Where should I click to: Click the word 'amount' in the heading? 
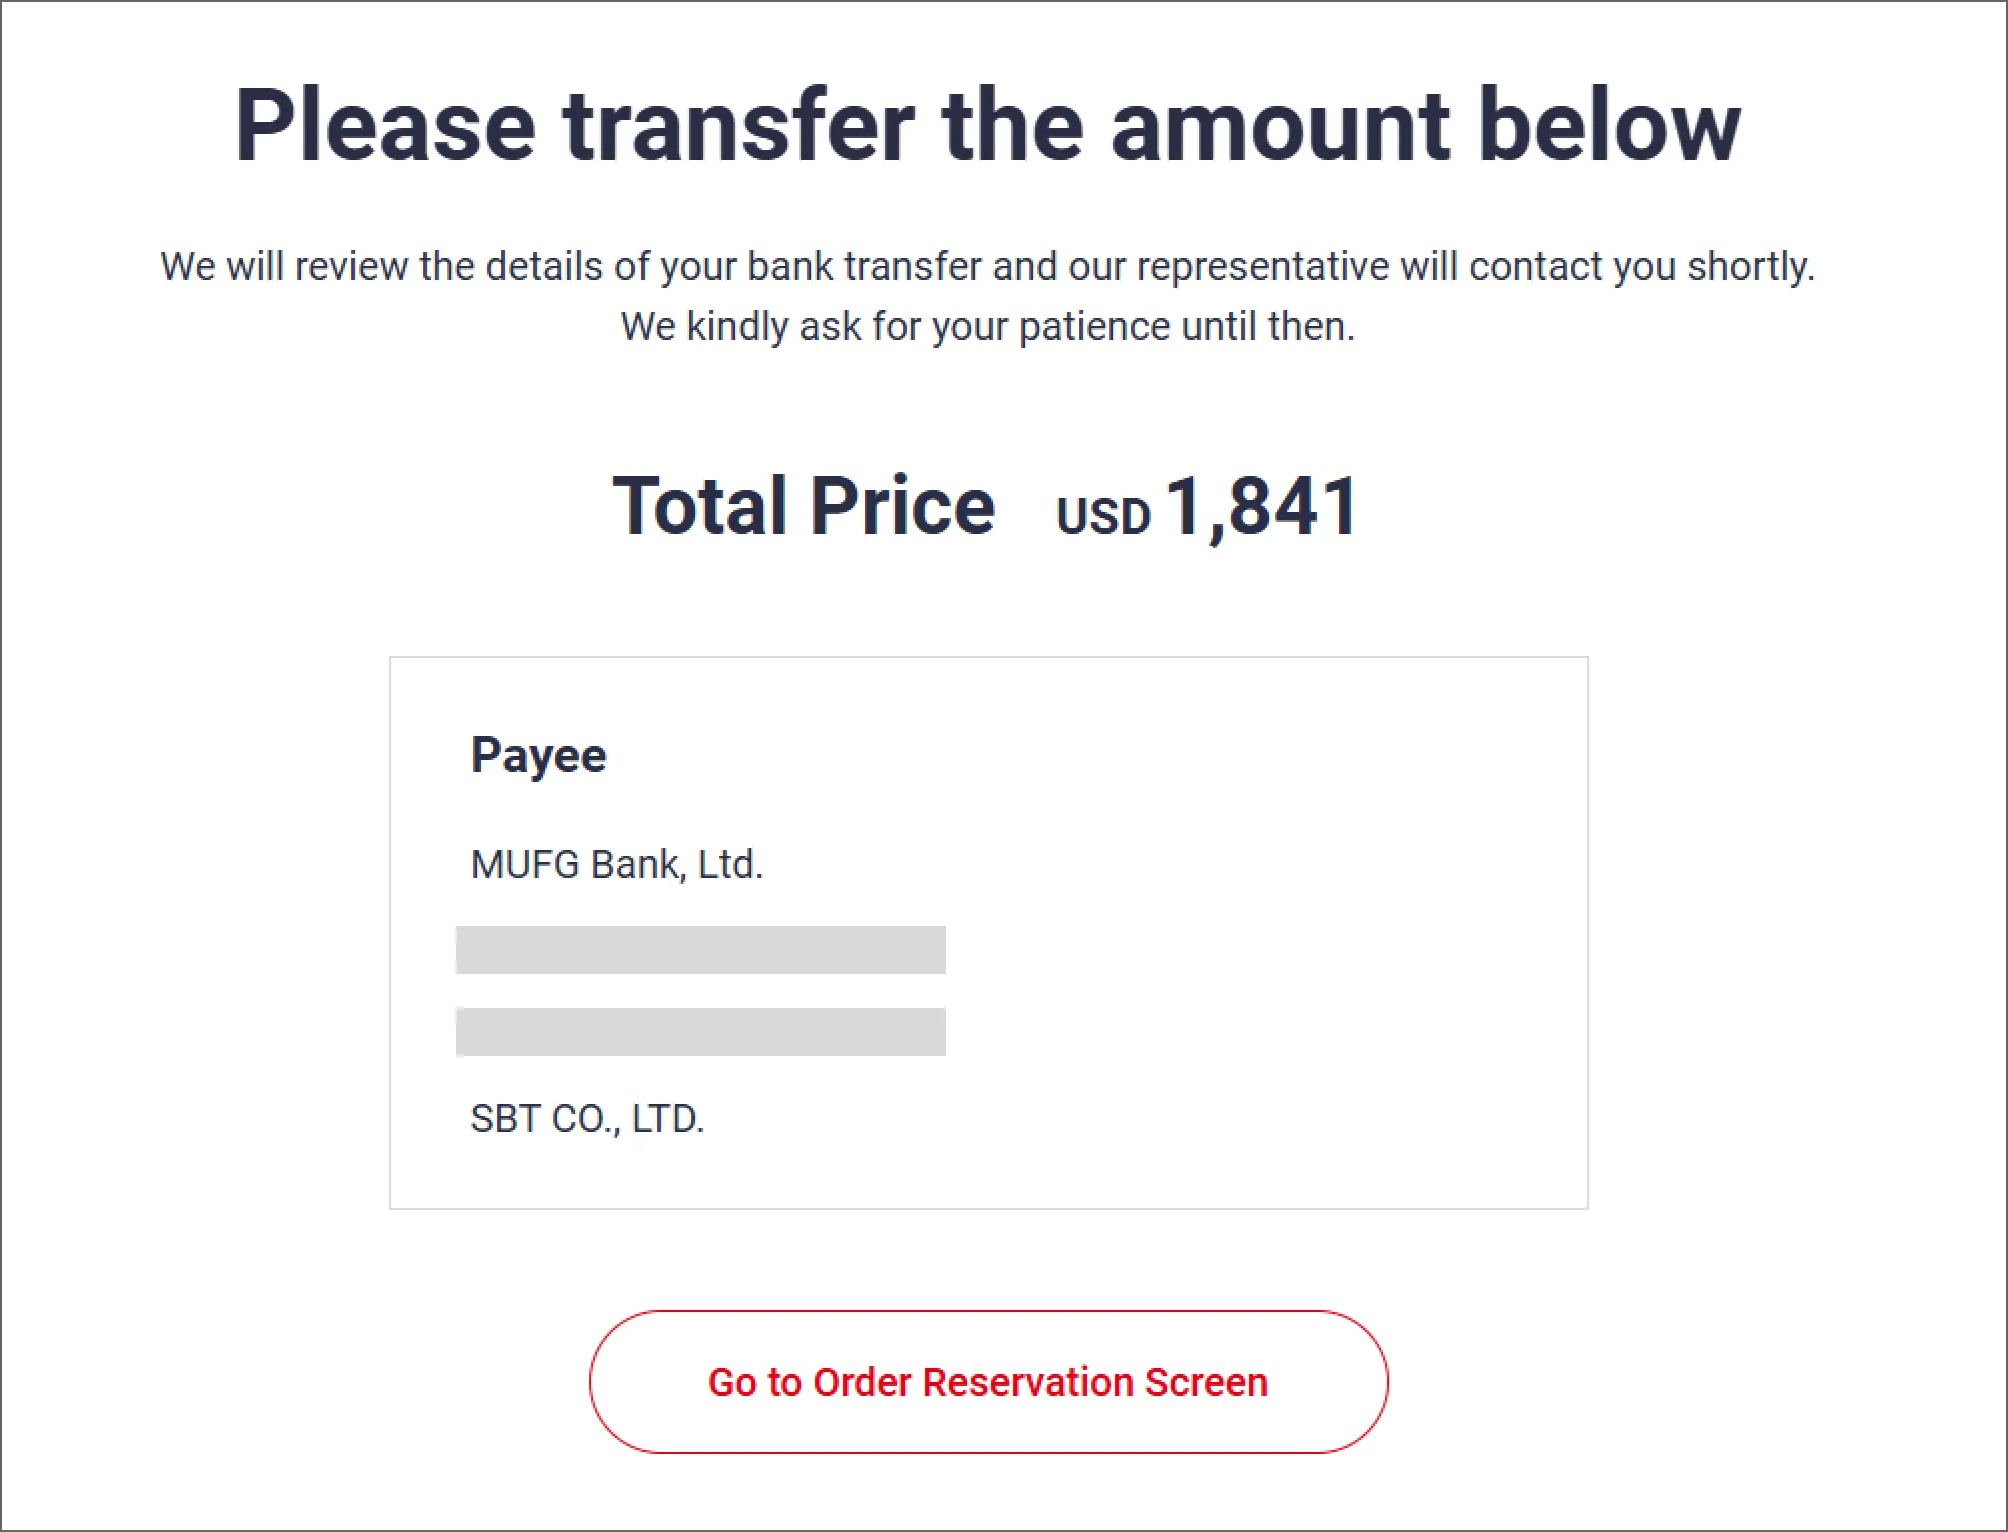(1279, 125)
